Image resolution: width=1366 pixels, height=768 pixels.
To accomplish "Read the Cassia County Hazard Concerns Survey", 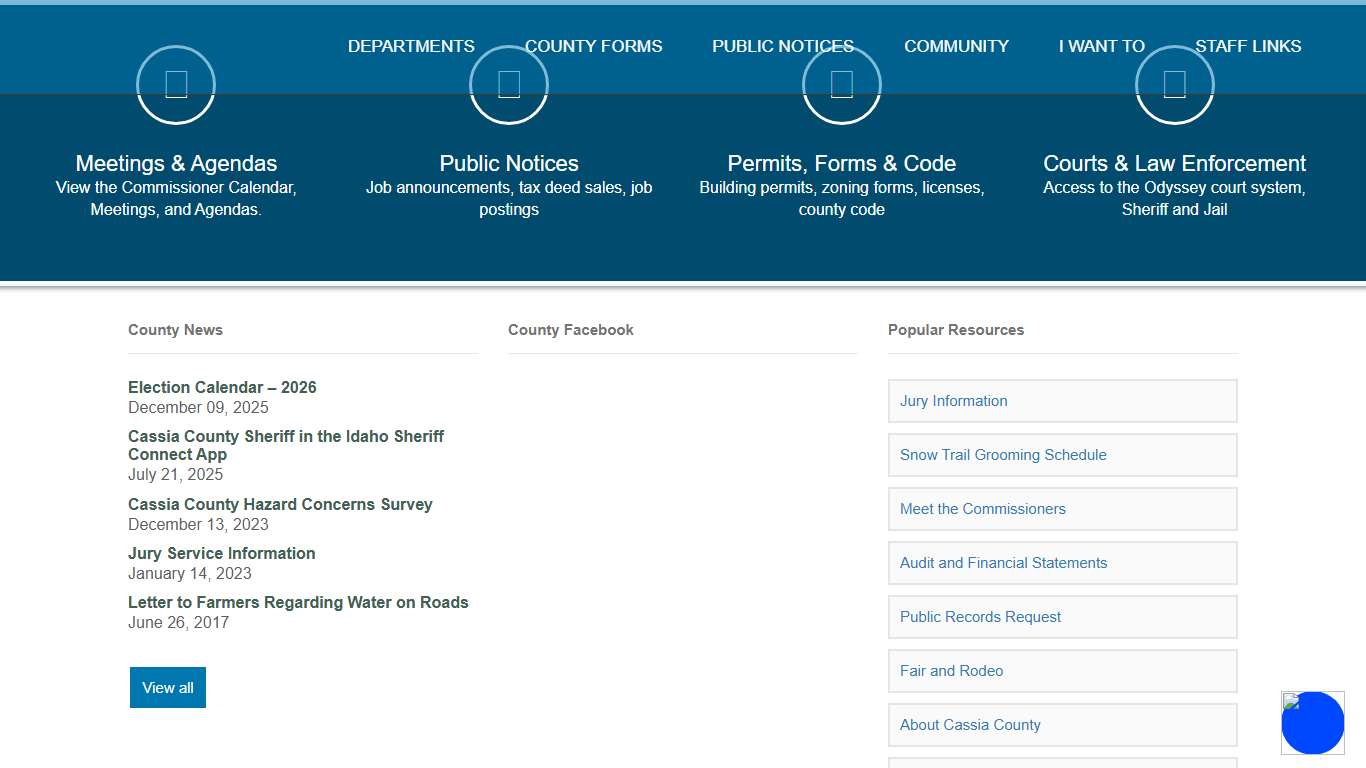I will coord(280,504).
